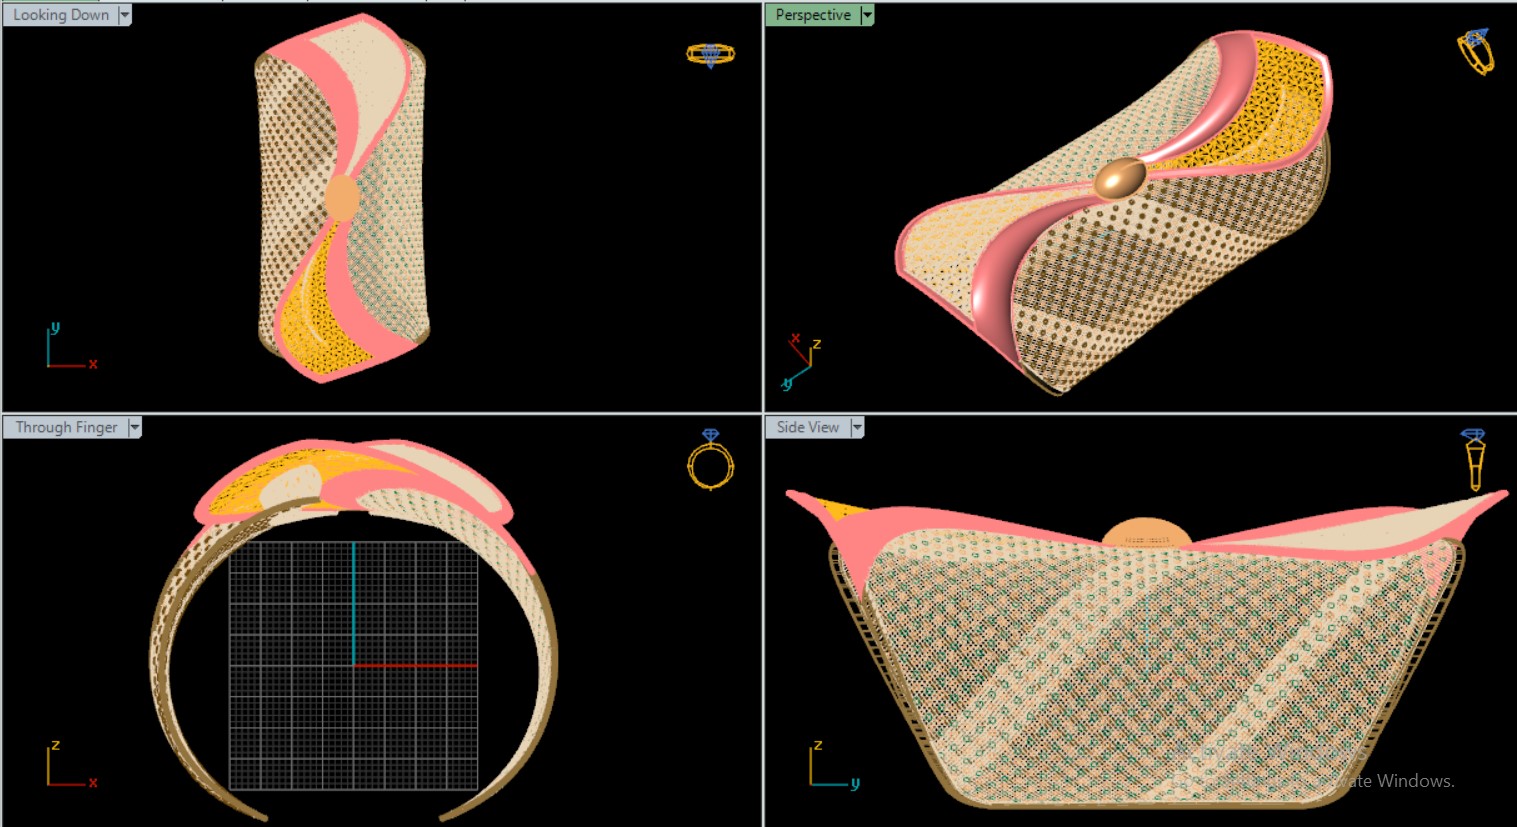The width and height of the screenshot is (1517, 827).
Task: Click the tilted ring icon in Perspective viewport
Action: [x=1475, y=51]
